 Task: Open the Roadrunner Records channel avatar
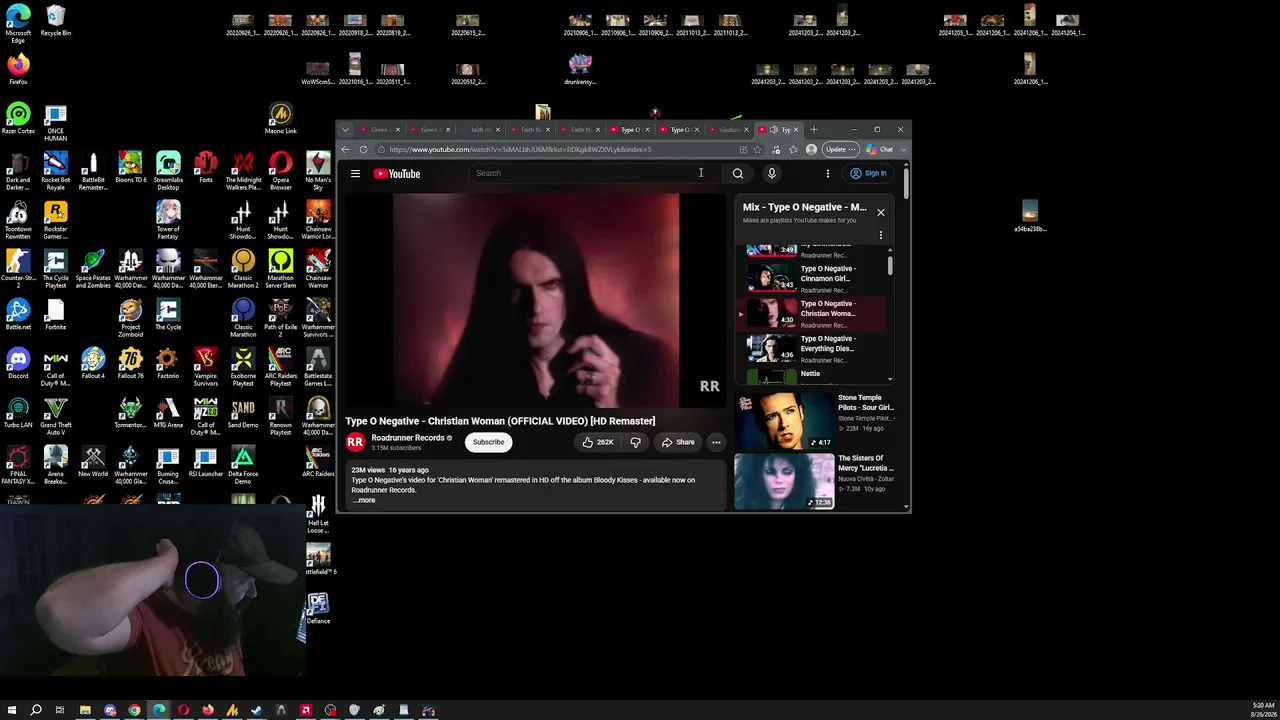355,442
